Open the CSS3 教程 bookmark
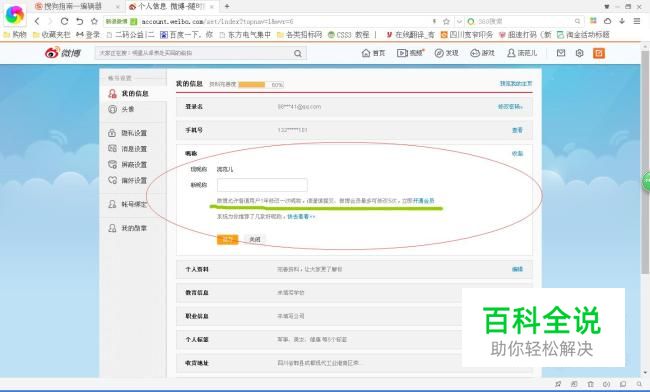The height and width of the screenshot is (392, 650). tap(349, 35)
